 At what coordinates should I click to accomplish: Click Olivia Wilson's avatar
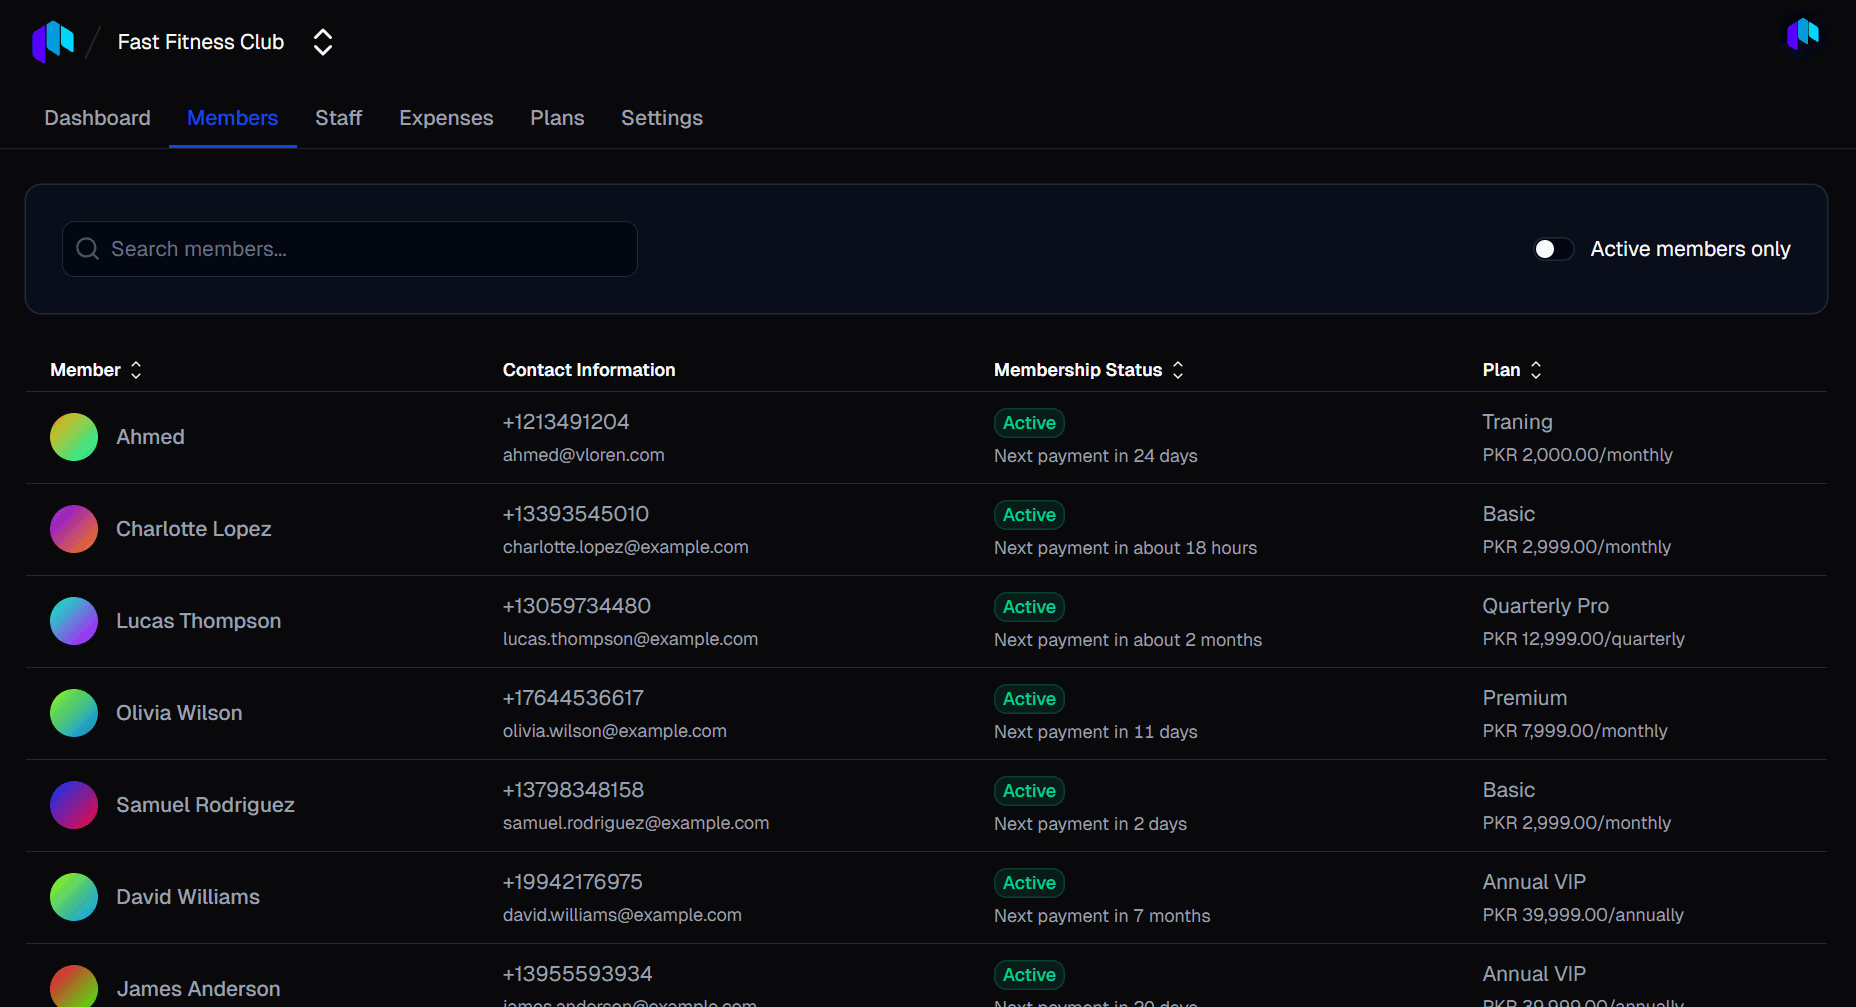click(74, 713)
